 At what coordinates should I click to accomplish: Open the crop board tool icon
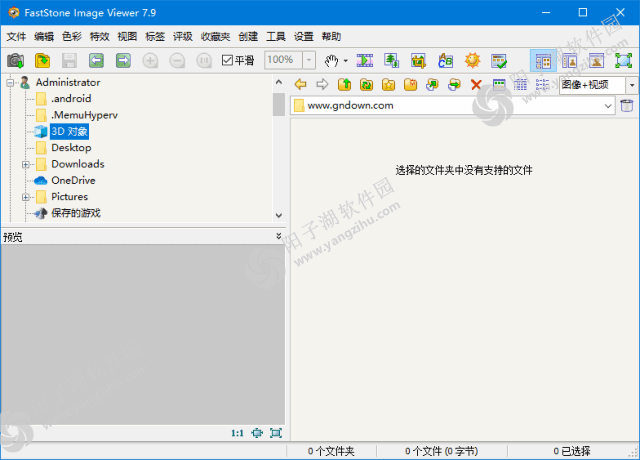click(418, 61)
